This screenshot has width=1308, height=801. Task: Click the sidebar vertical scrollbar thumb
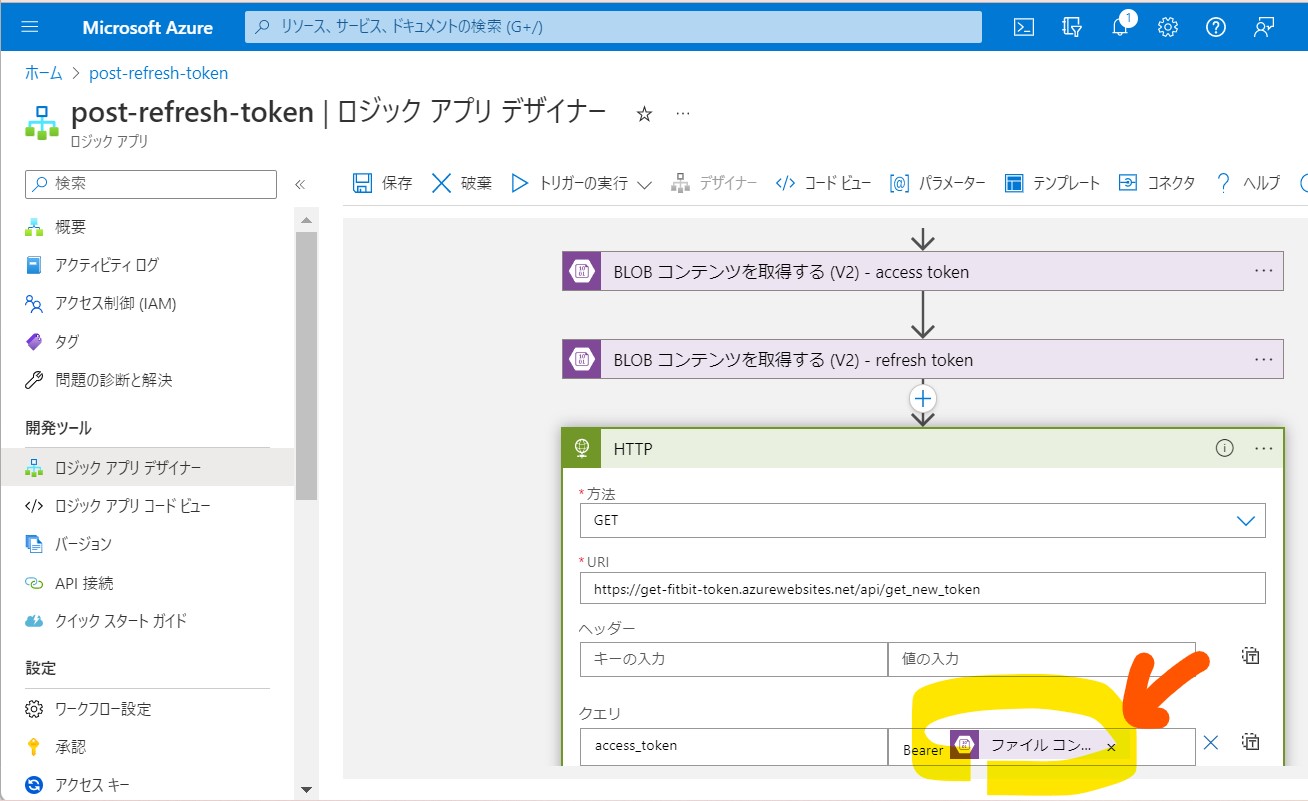pyautogui.click(x=306, y=365)
